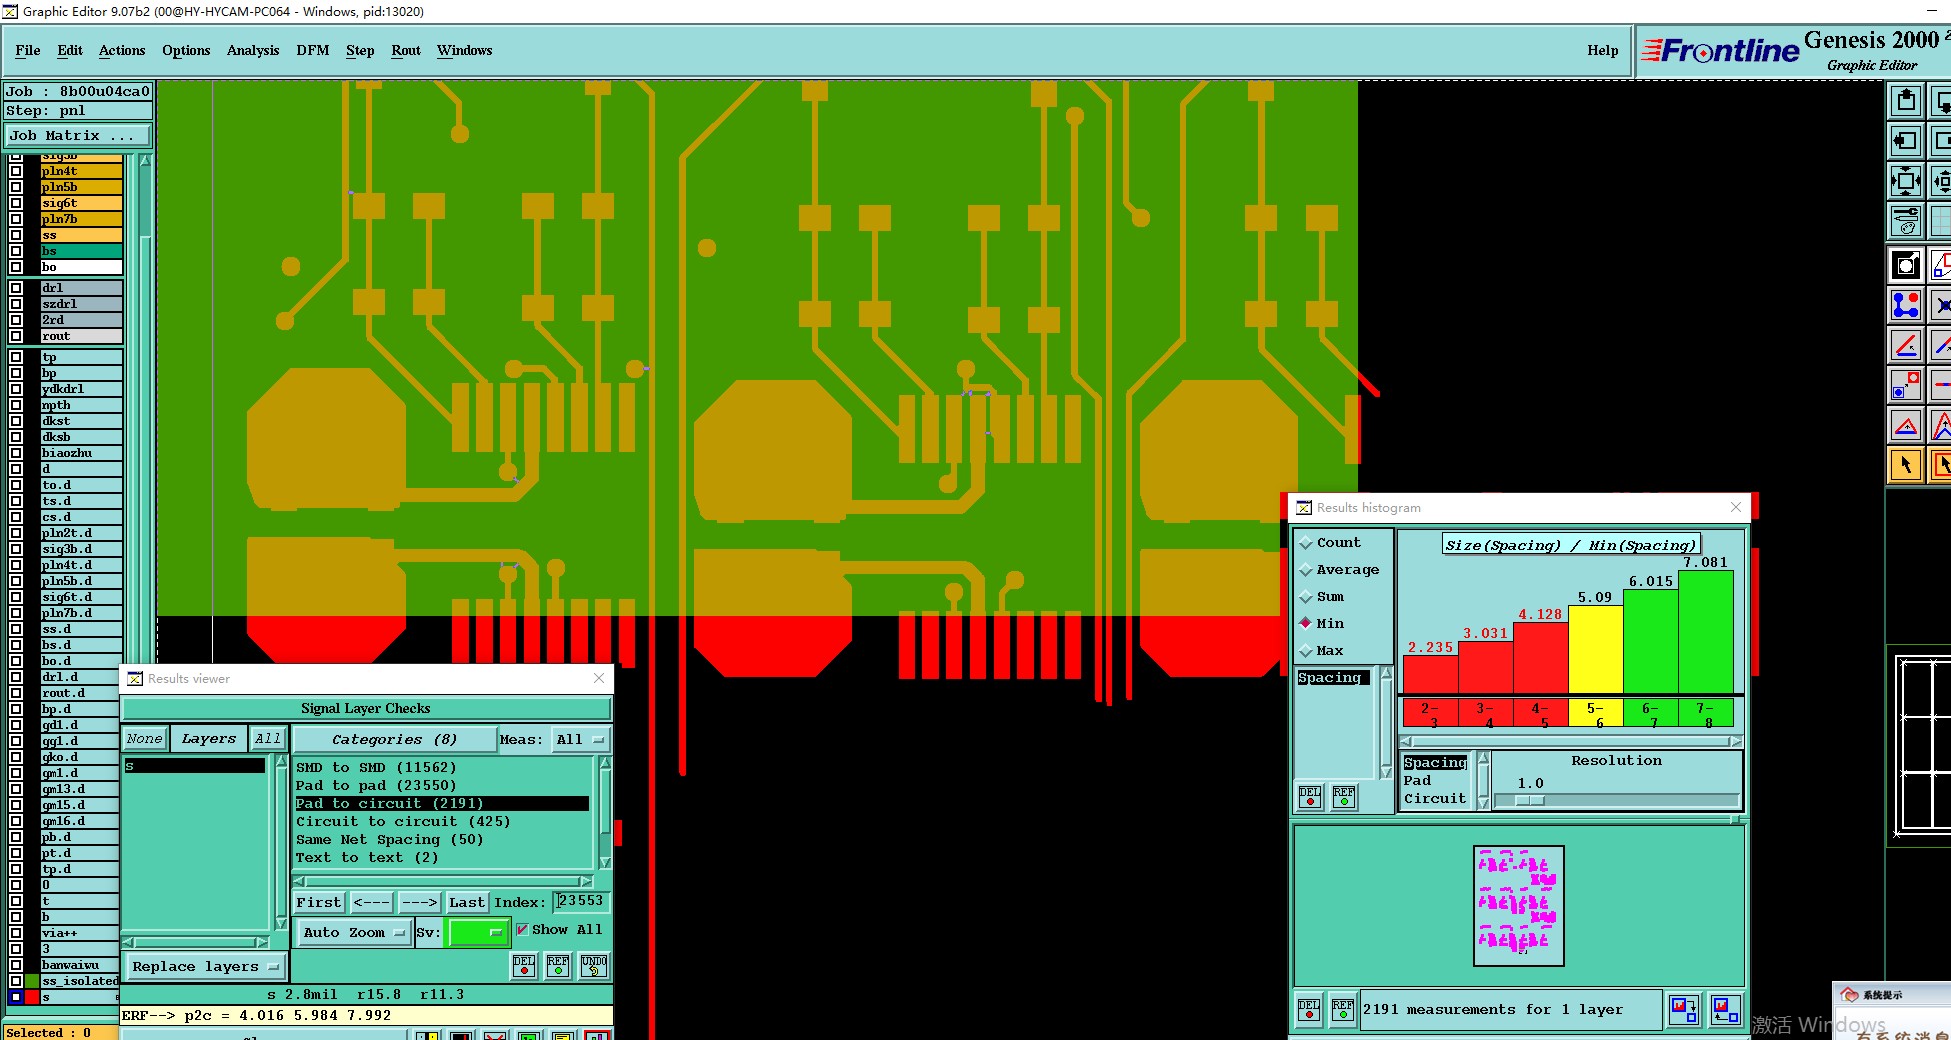Viewport: 1951px width, 1040px height.
Task: Toggle visibility box for layer rout
Action: tap(16, 336)
